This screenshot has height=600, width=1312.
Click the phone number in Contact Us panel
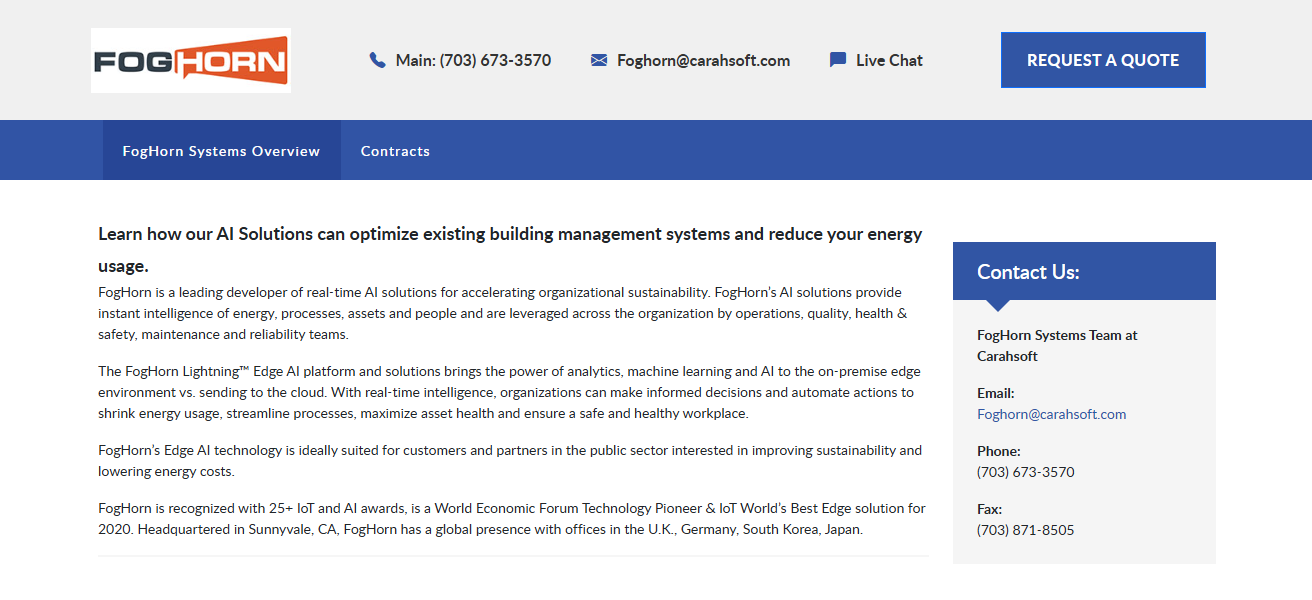click(x=1025, y=472)
